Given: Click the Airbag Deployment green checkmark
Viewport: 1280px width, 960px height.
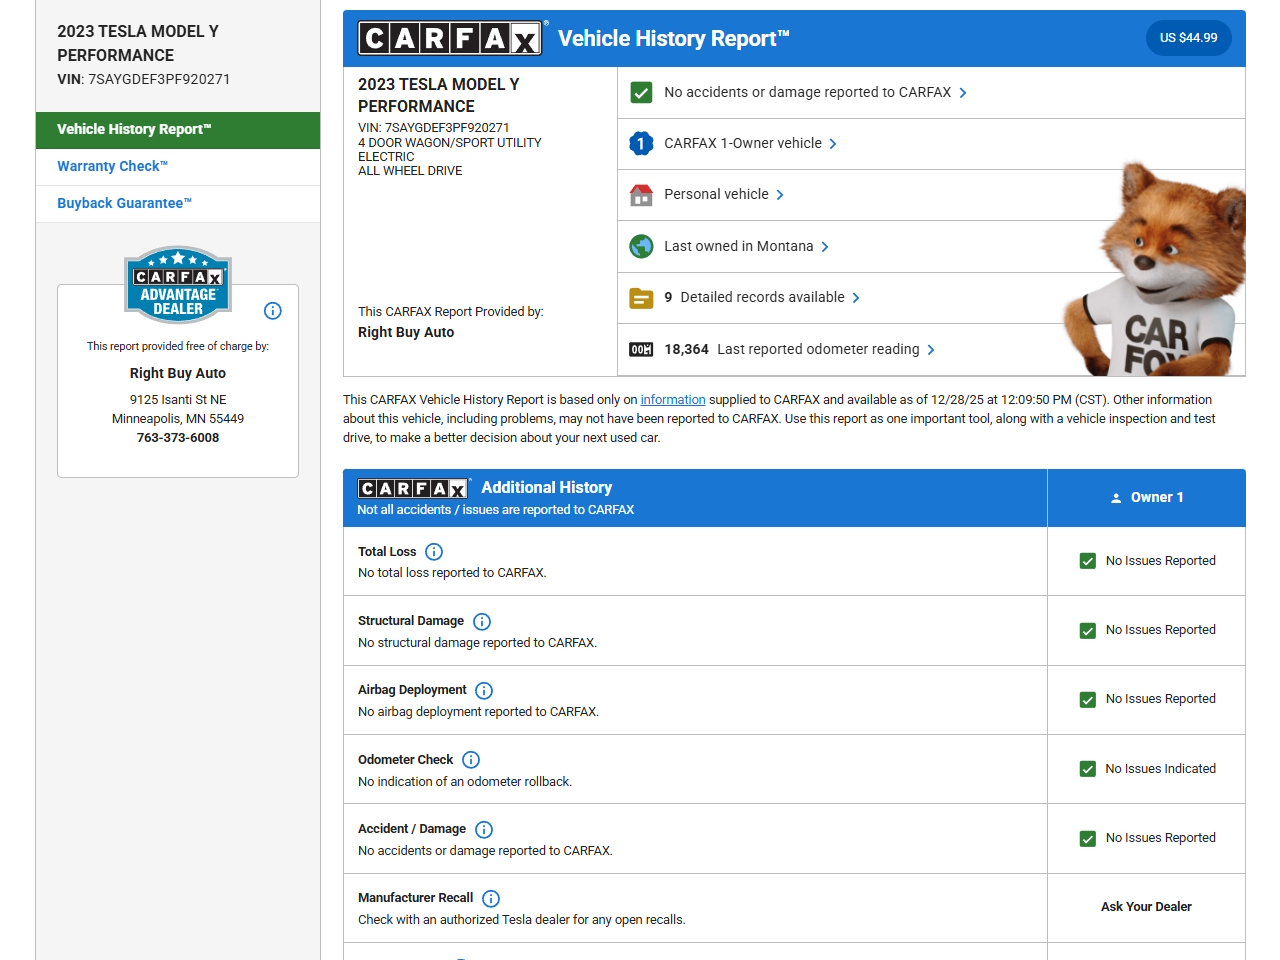Looking at the screenshot, I should (1088, 700).
